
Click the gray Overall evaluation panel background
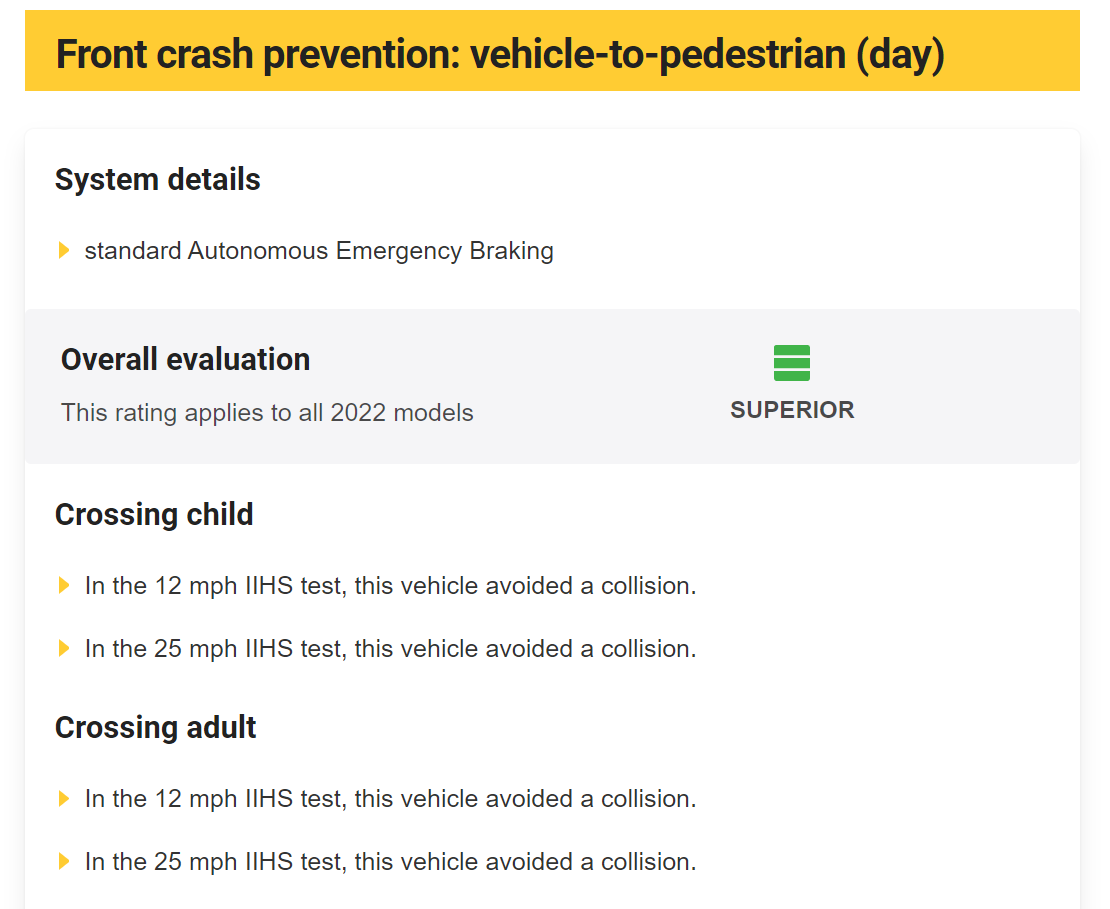[552, 387]
